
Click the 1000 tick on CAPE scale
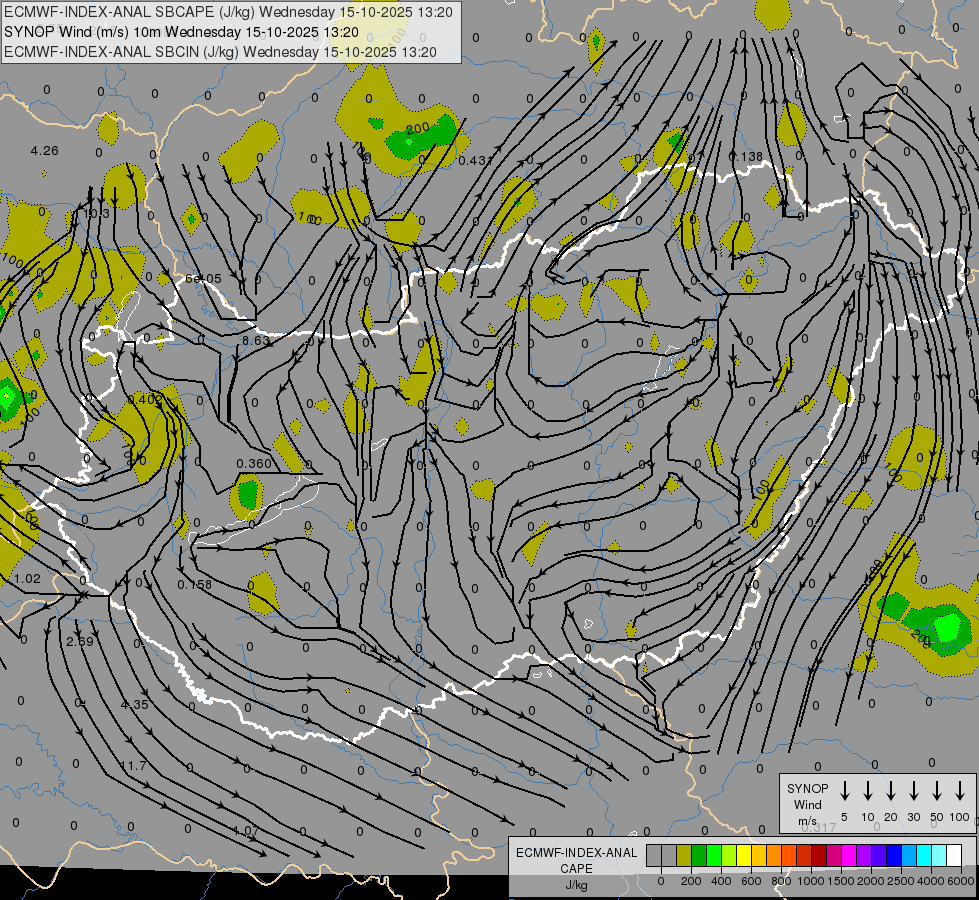[x=811, y=881]
